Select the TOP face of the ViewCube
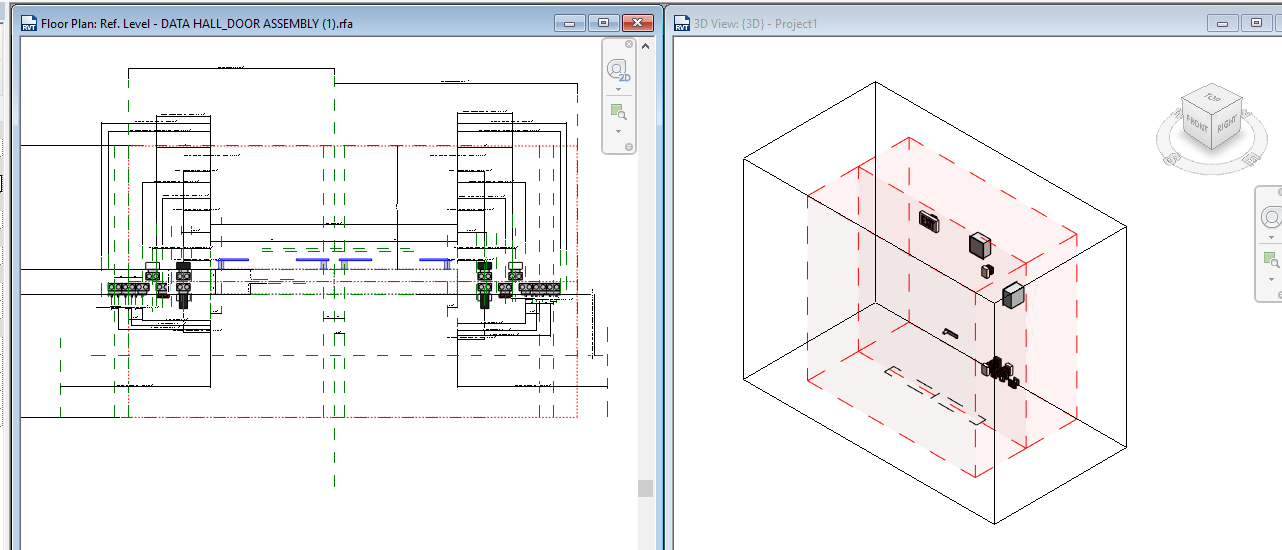This screenshot has width=1282, height=550. pos(1213,98)
